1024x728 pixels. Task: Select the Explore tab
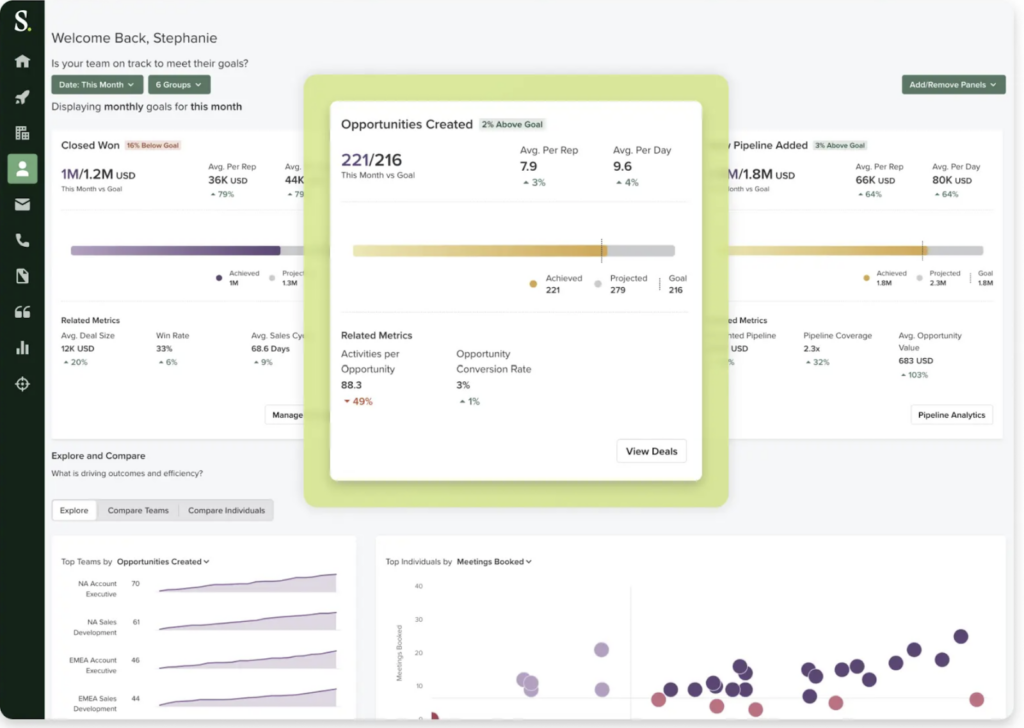click(74, 511)
